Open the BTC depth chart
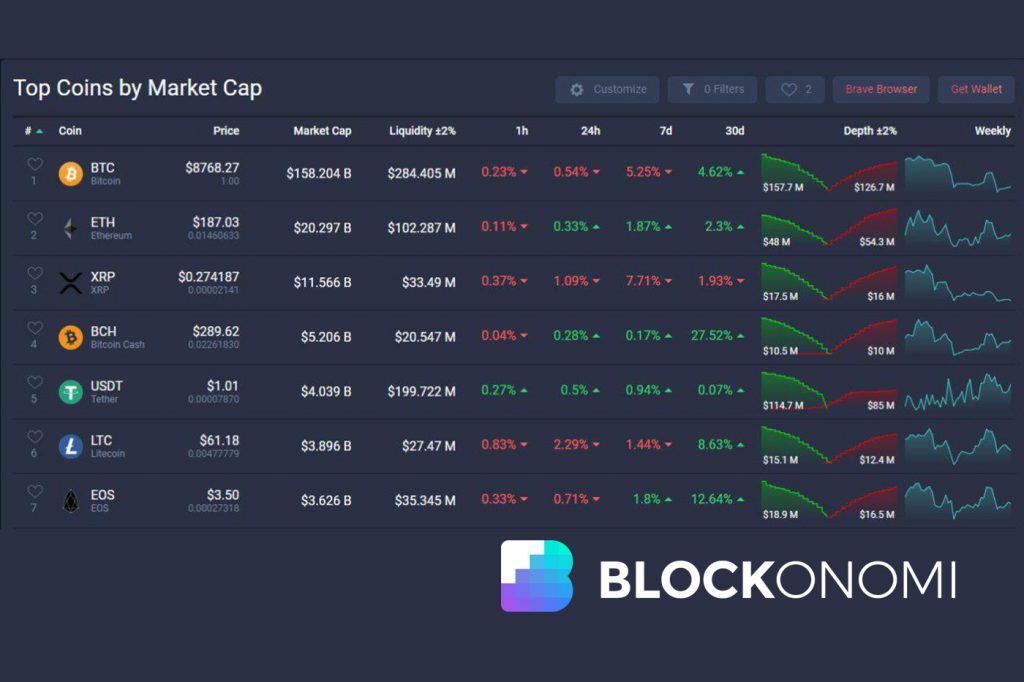Image resolution: width=1024 pixels, height=682 pixels. click(829, 173)
